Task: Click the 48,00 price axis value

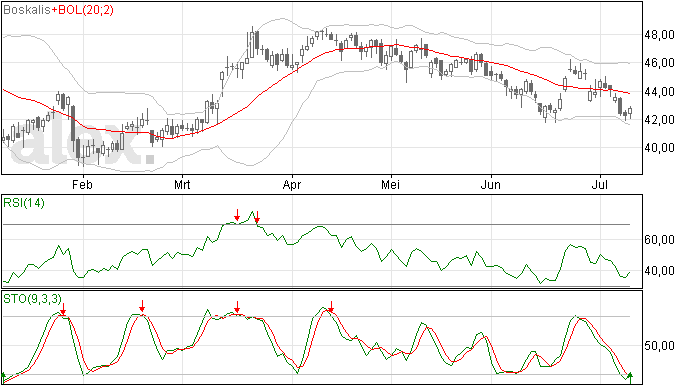Action: [659, 35]
